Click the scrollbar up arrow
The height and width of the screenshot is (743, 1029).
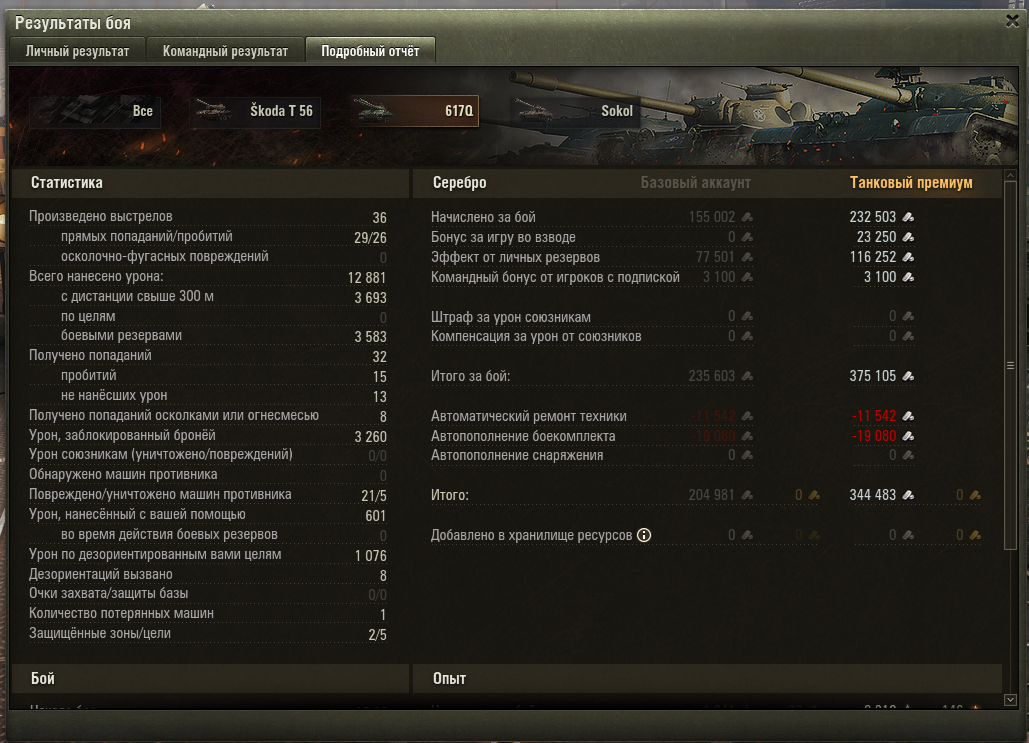[1011, 176]
